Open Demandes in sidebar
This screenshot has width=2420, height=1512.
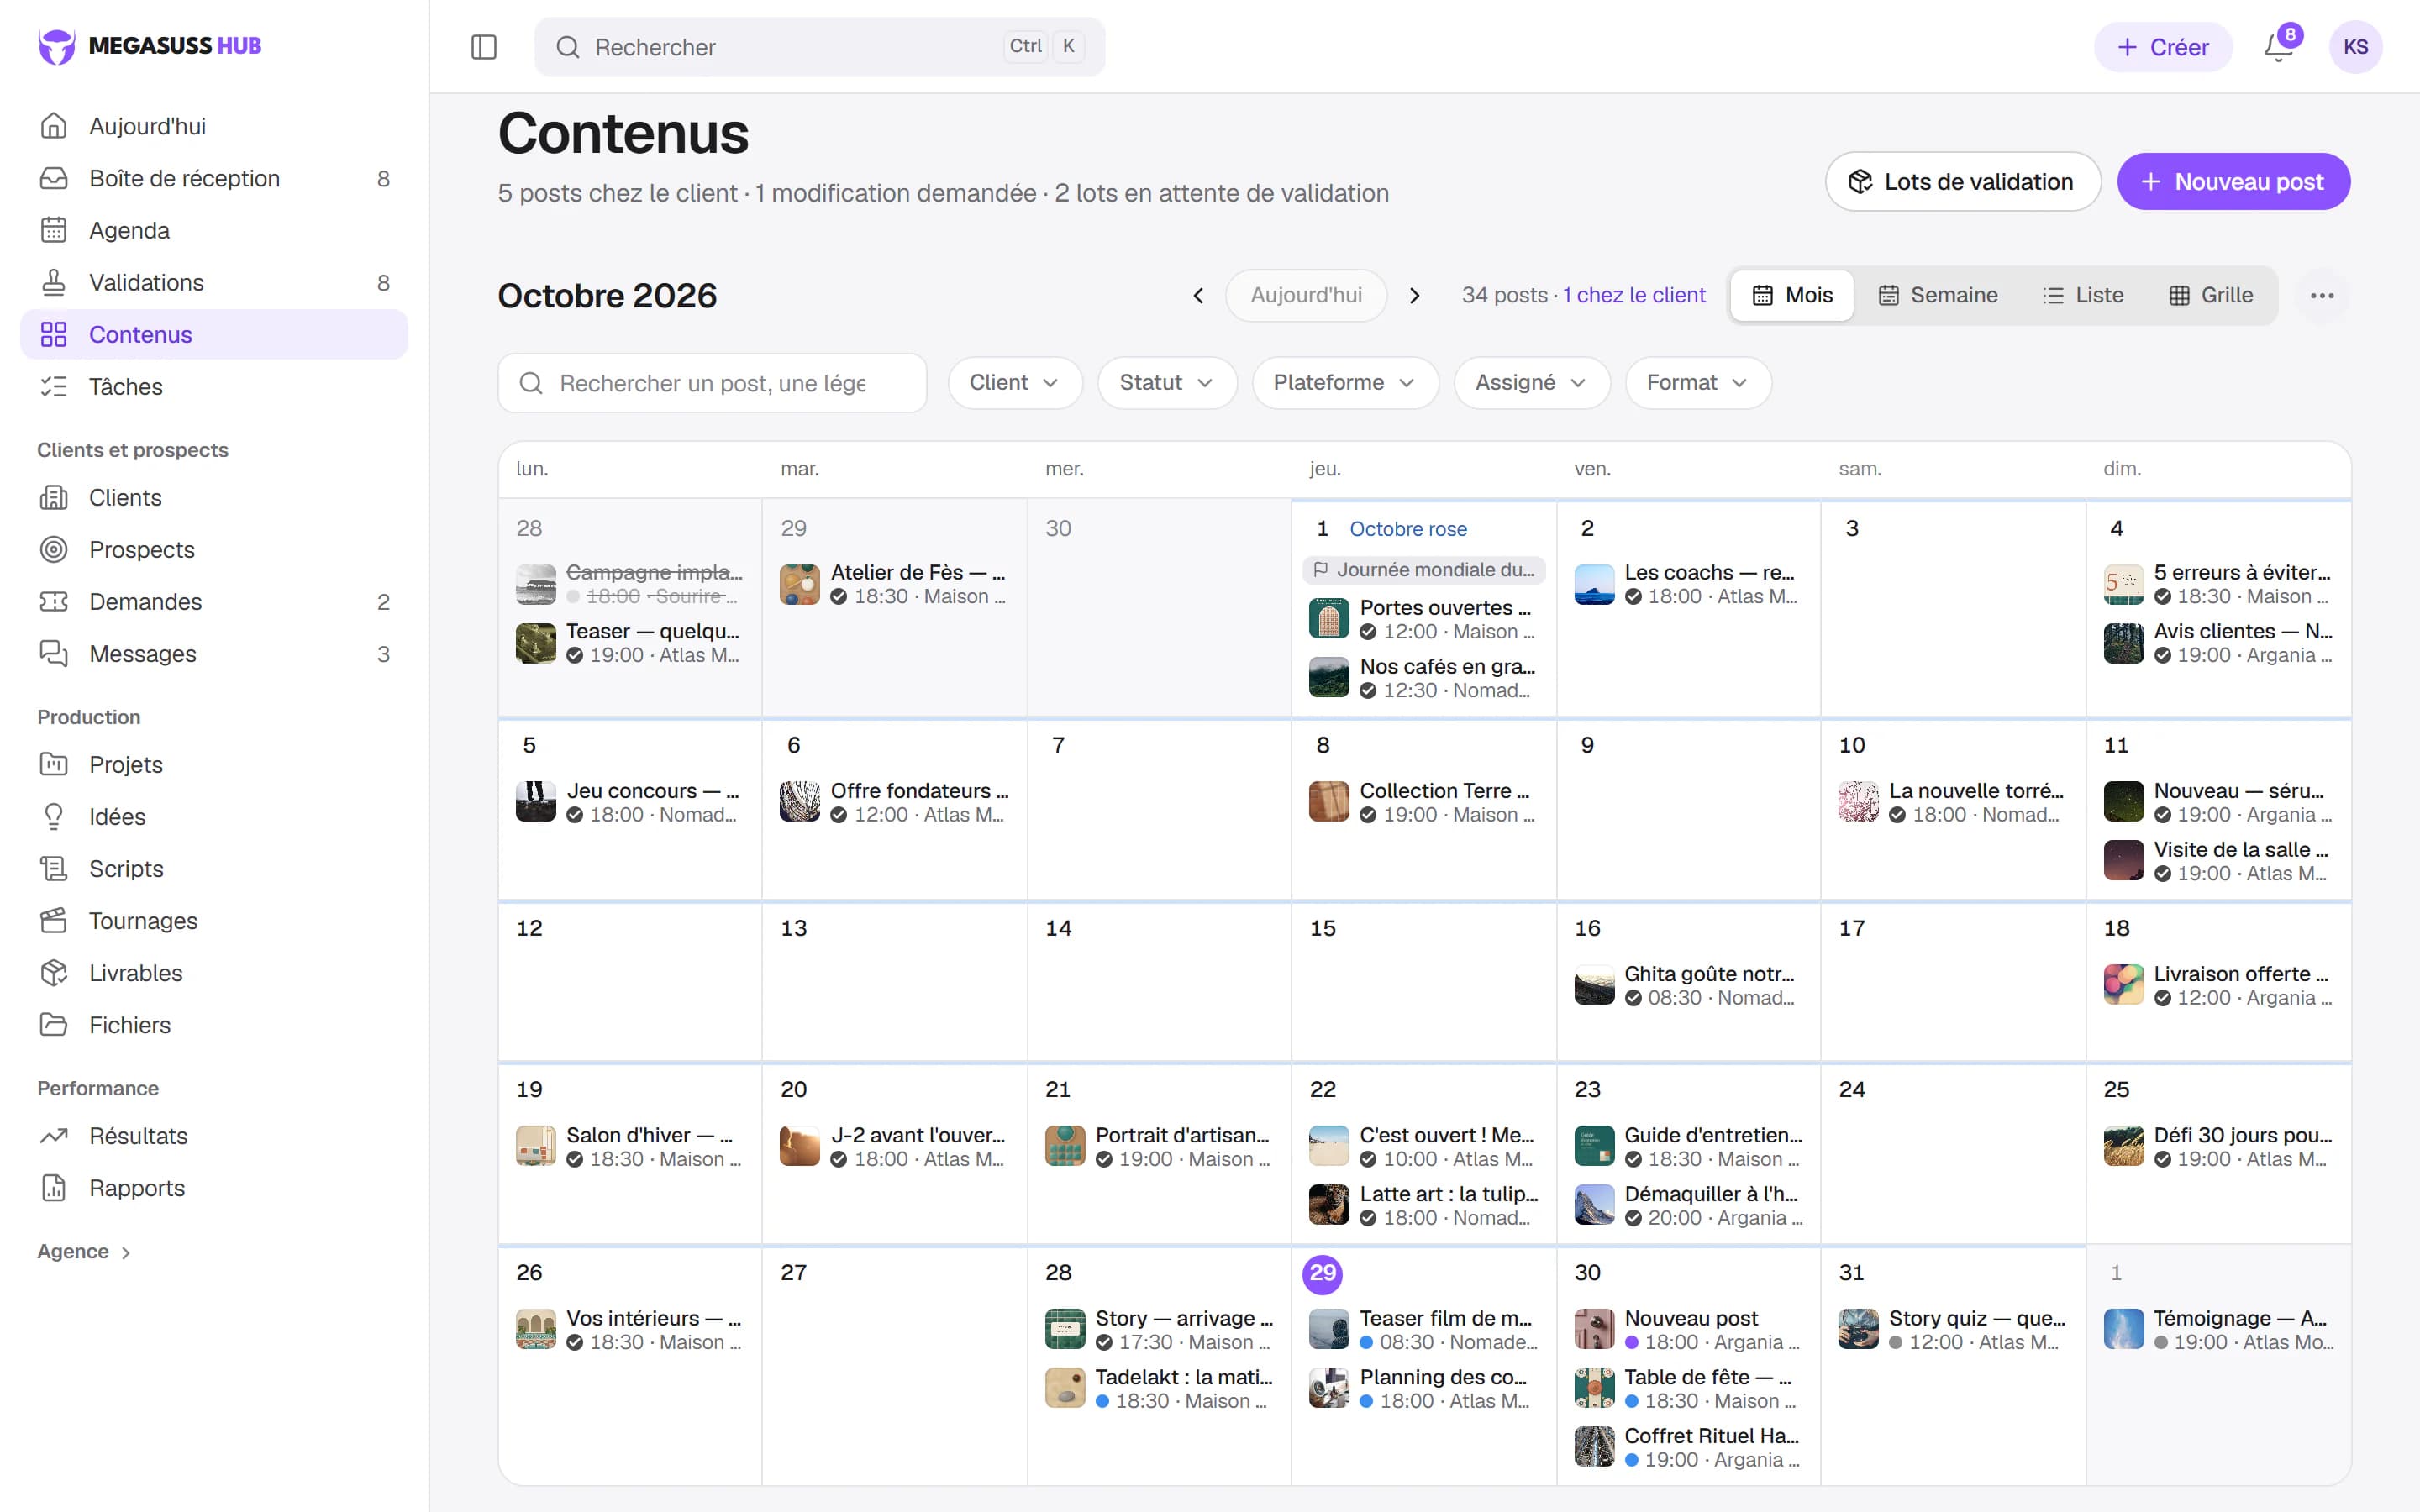[x=214, y=601]
